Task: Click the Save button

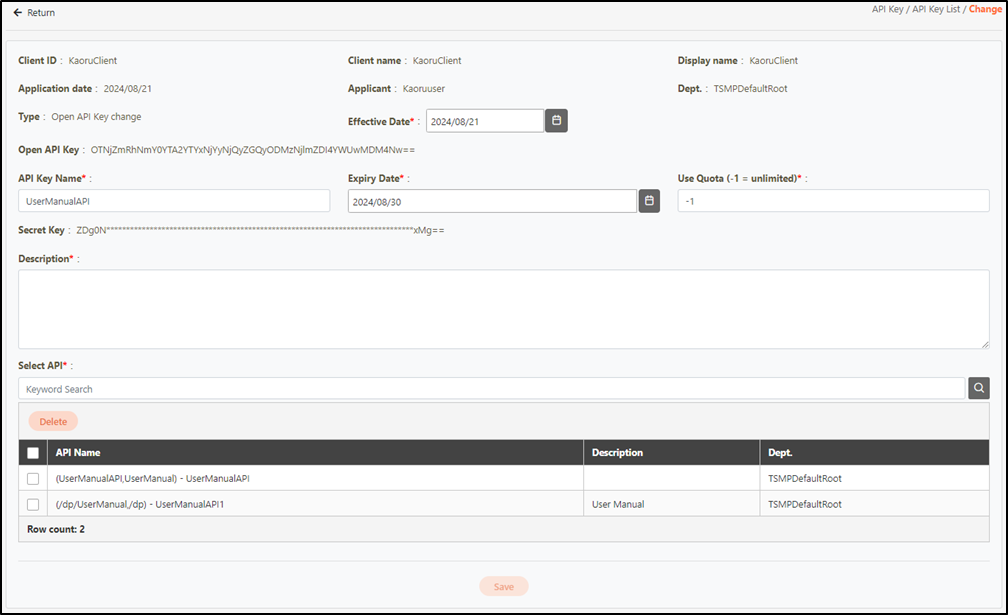Action: coord(504,587)
